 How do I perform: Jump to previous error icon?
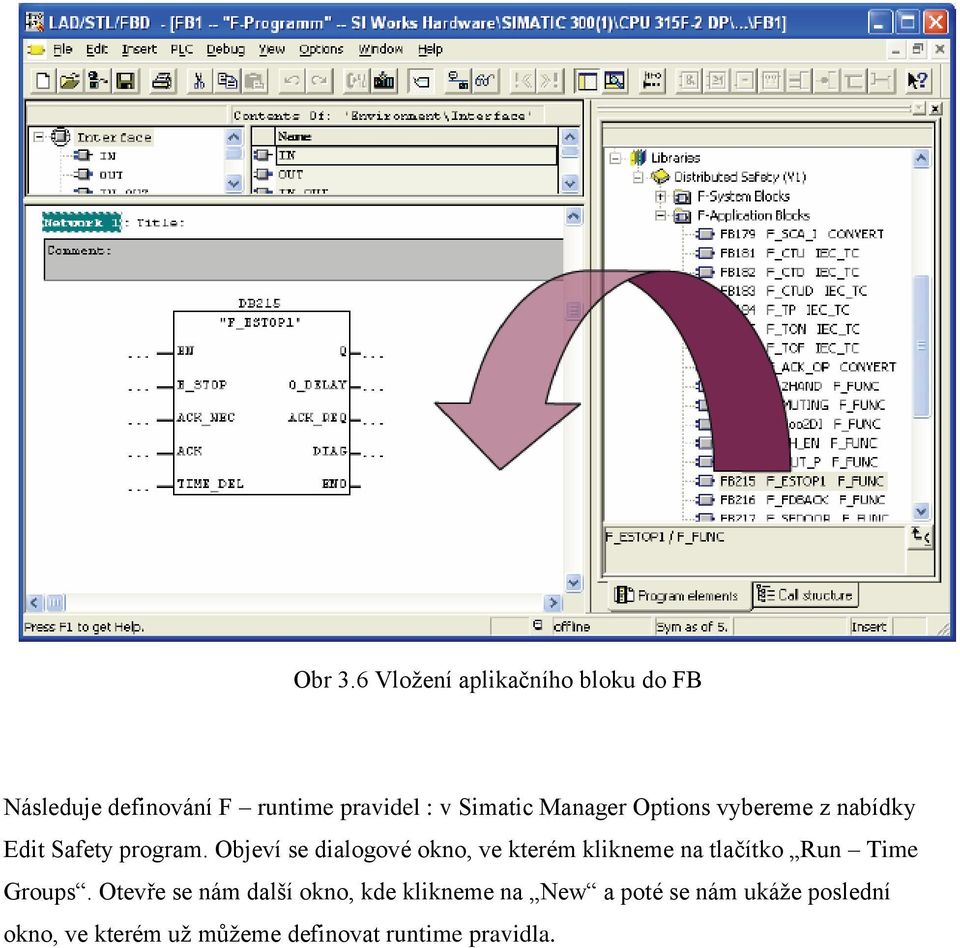coord(522,81)
